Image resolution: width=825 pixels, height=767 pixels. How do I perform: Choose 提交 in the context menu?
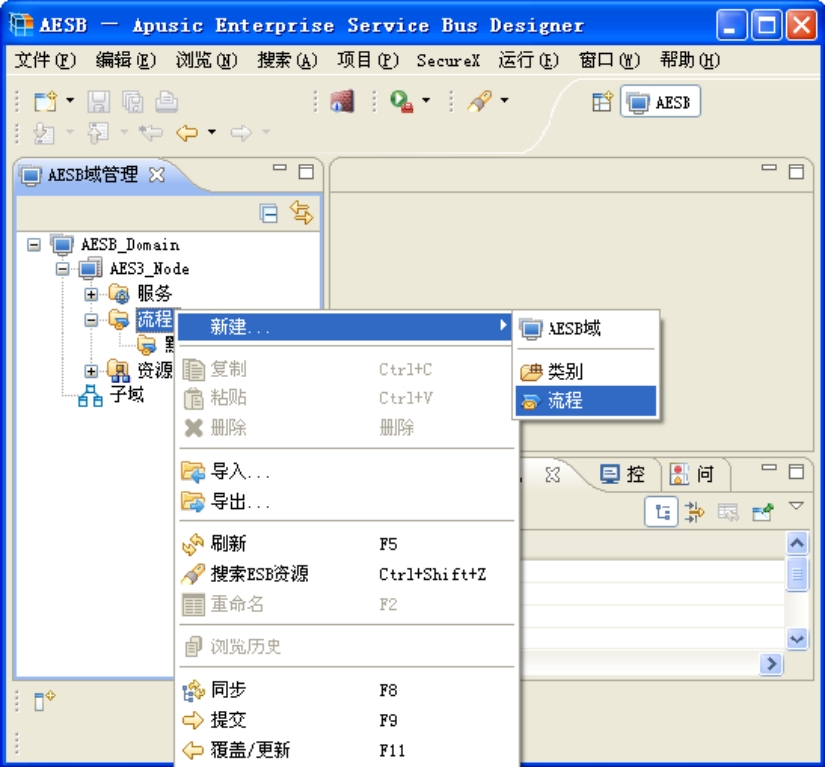coord(347,720)
